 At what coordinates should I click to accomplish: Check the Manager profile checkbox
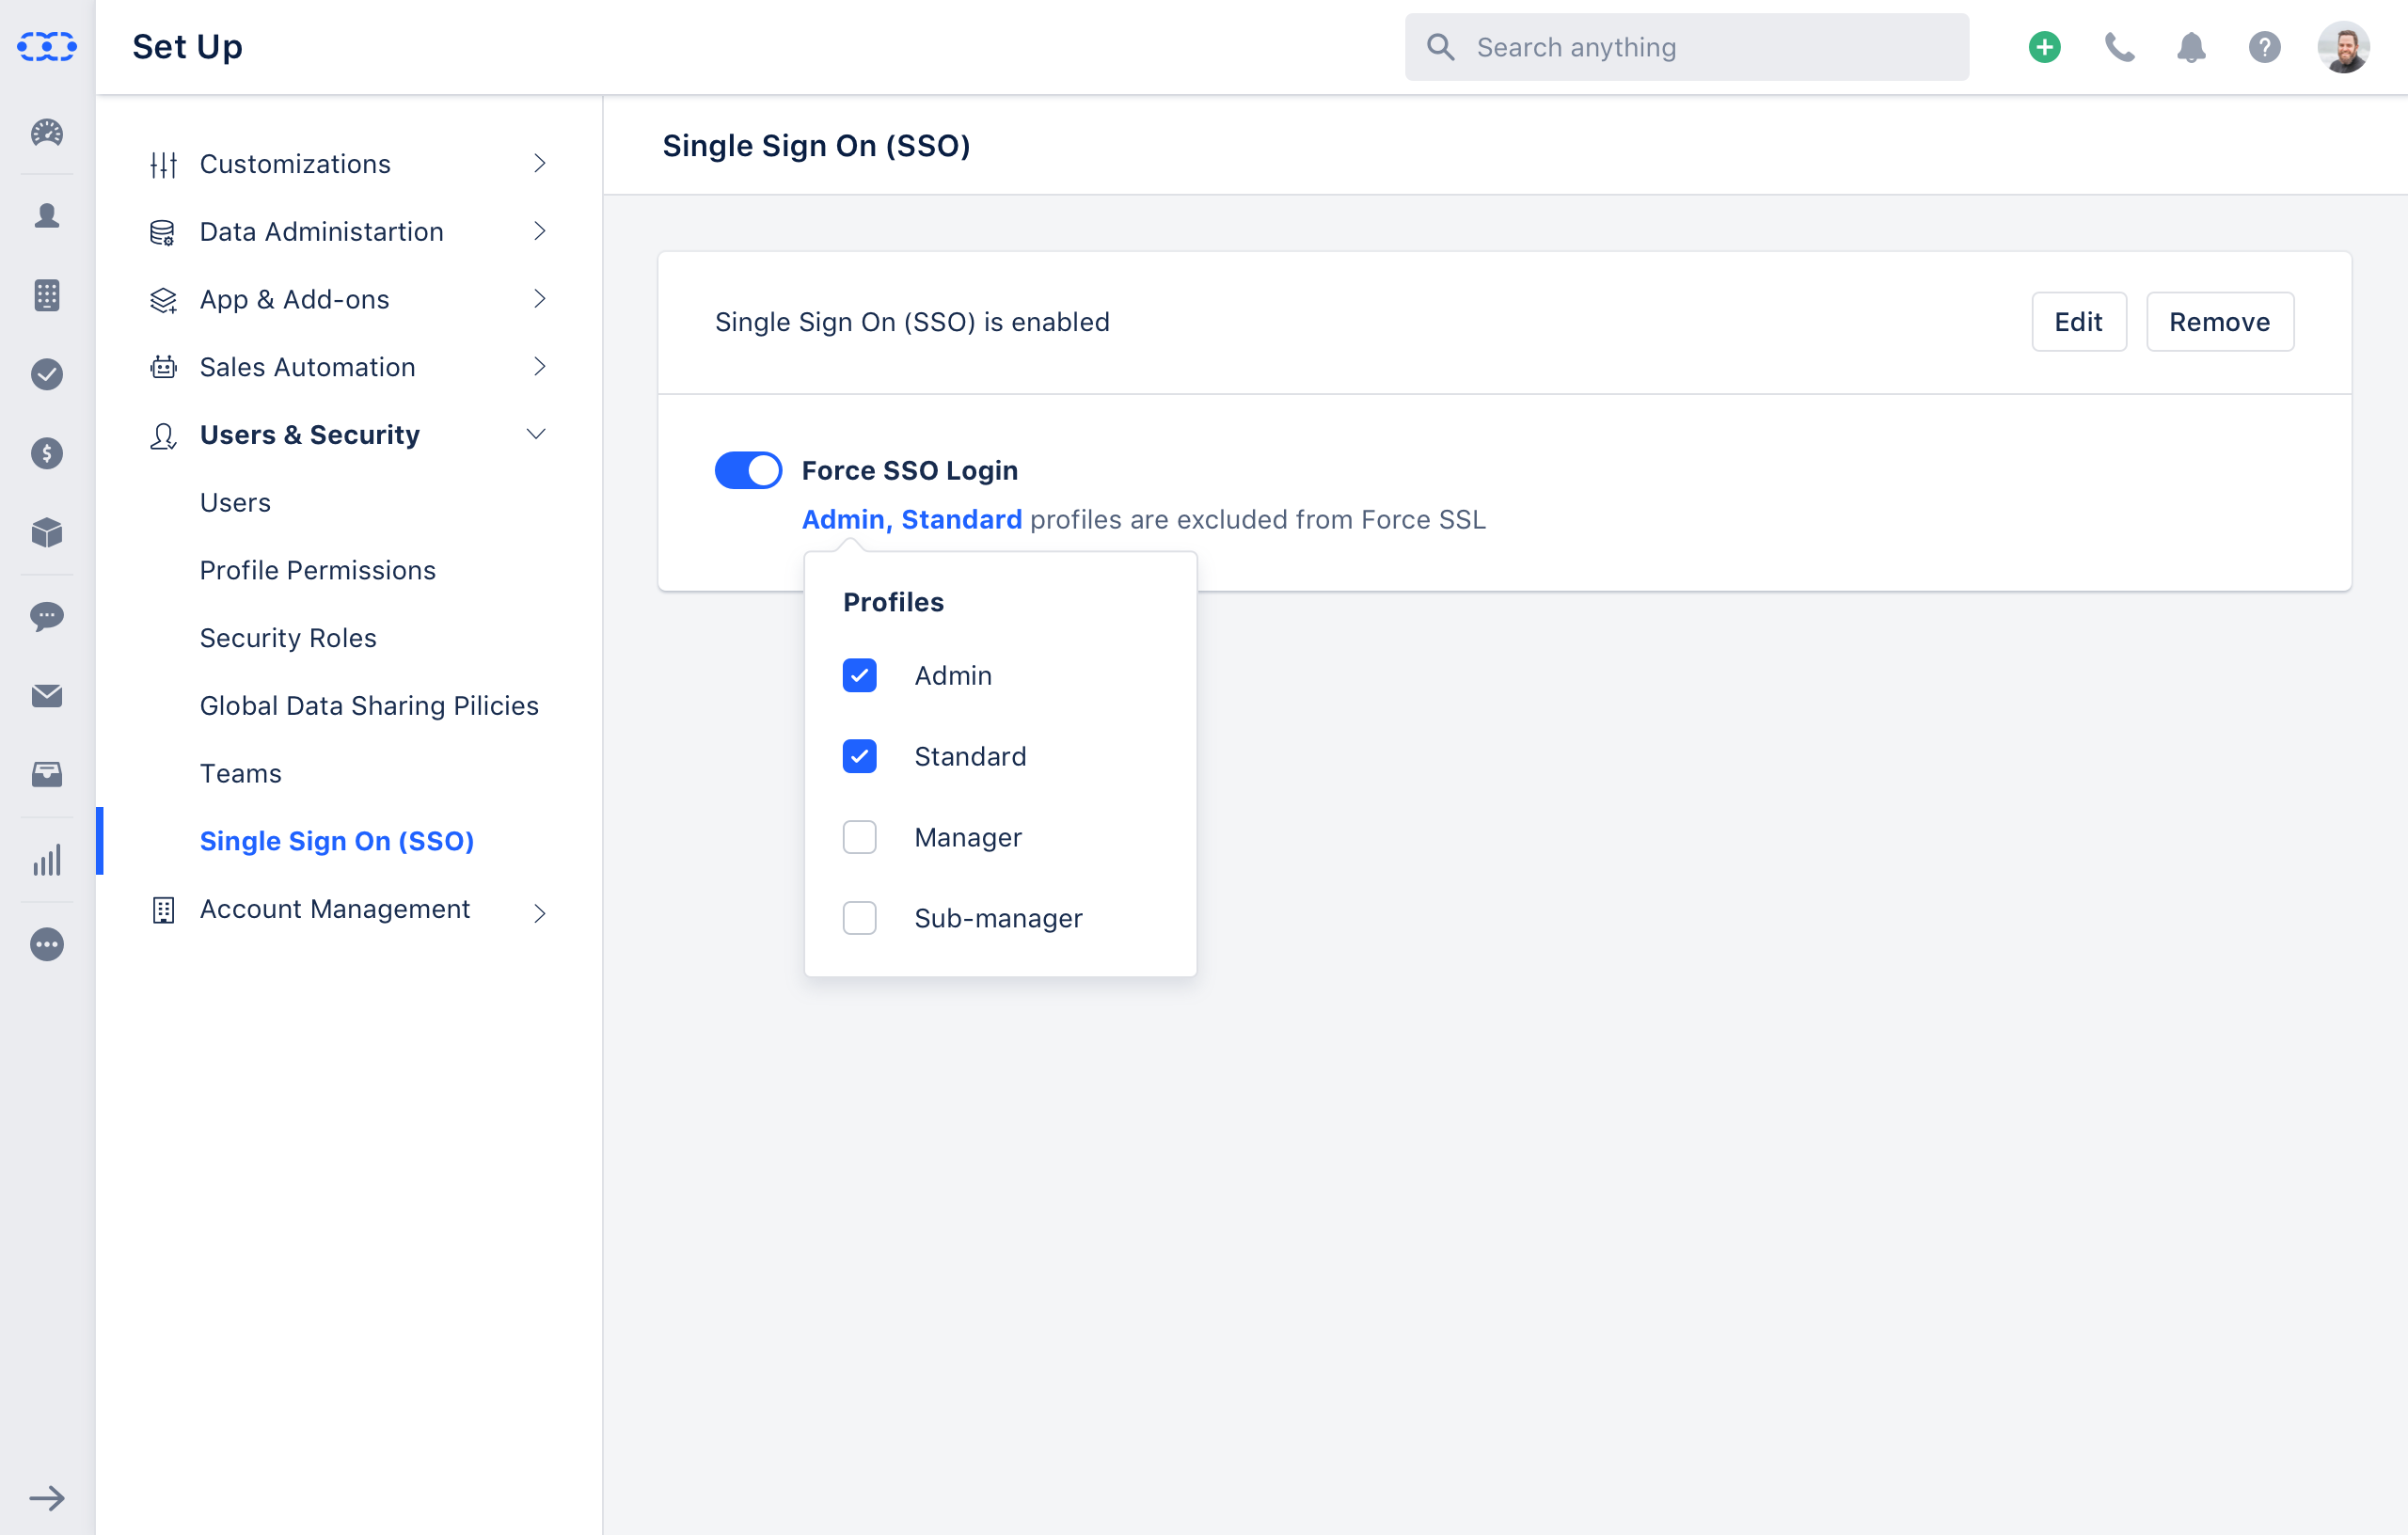pyautogui.click(x=859, y=837)
